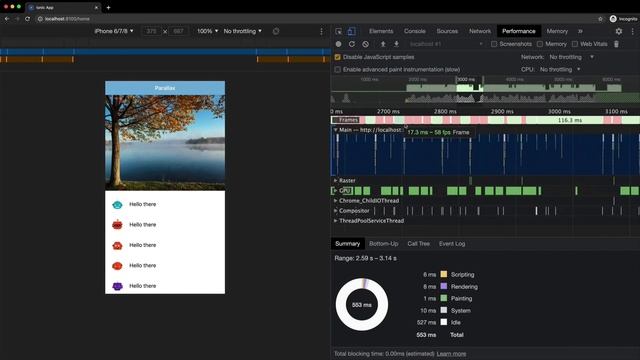Click the Record performance profile button
Viewport: 640px width, 360px height.
(338, 44)
